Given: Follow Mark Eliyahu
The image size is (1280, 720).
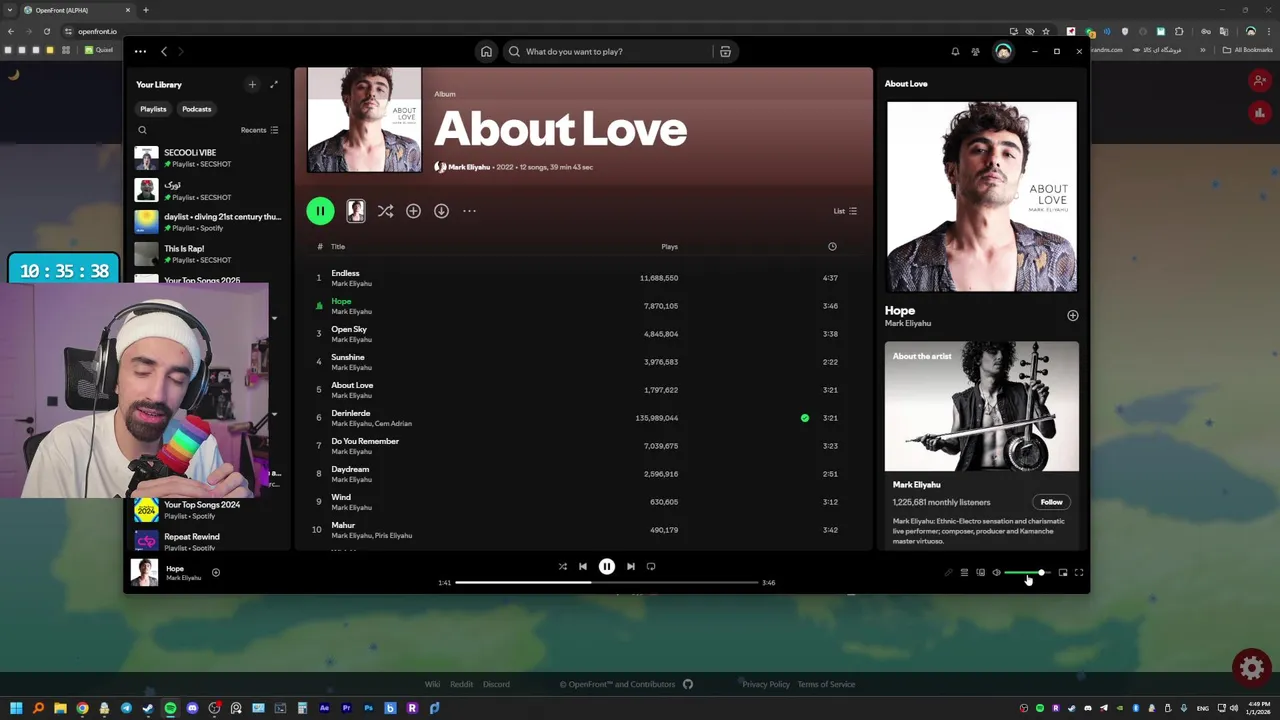Looking at the screenshot, I should [1051, 502].
